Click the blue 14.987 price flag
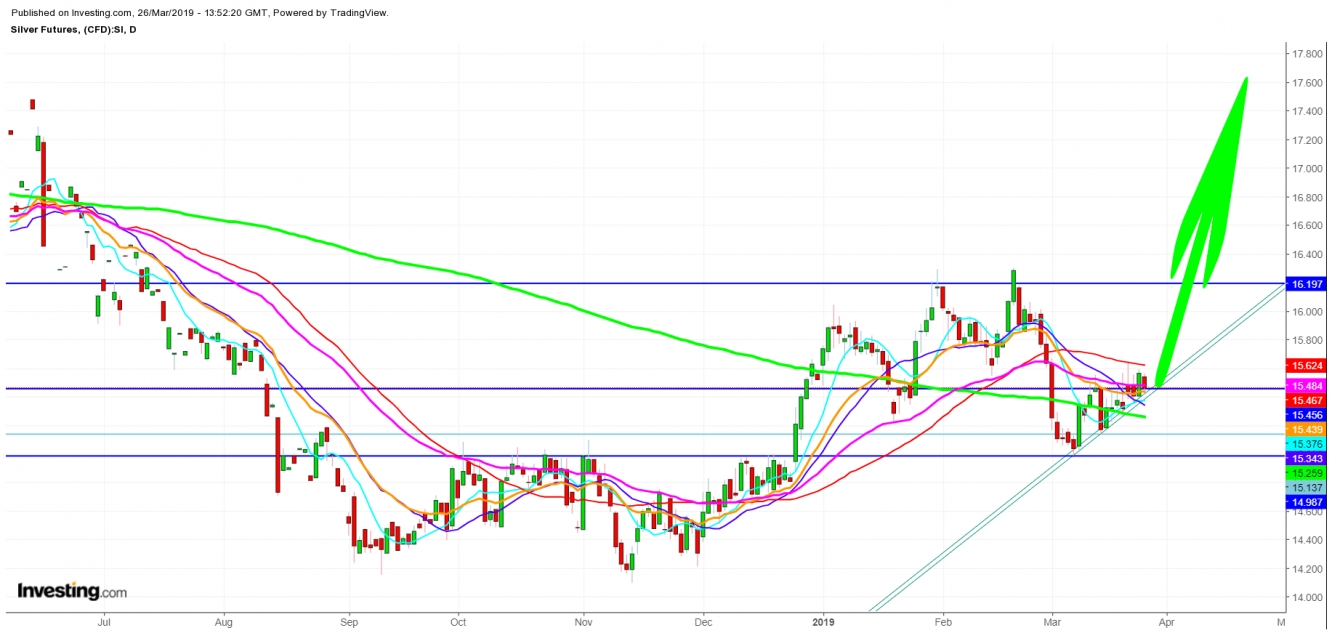 coord(1305,501)
